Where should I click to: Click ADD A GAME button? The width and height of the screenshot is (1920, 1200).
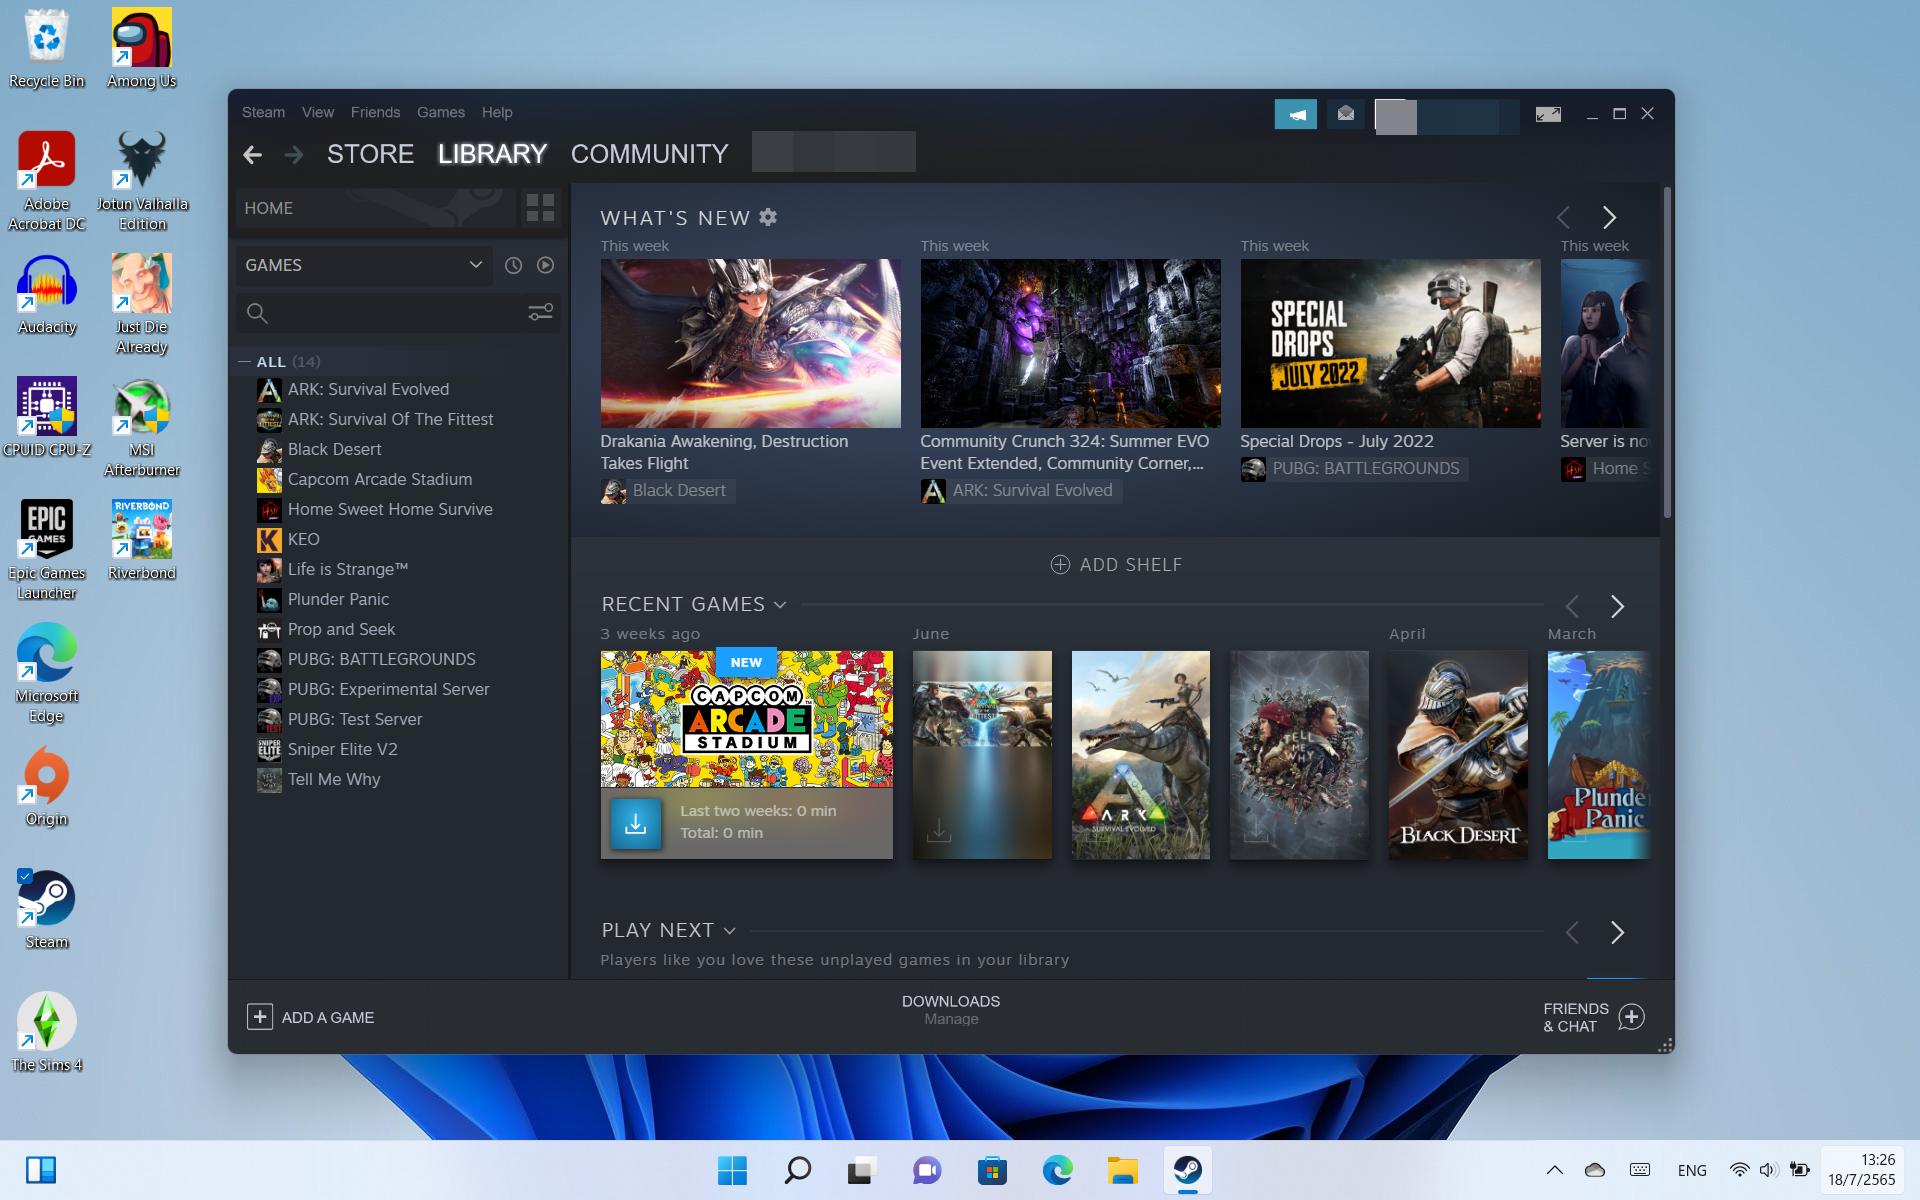tap(311, 1017)
